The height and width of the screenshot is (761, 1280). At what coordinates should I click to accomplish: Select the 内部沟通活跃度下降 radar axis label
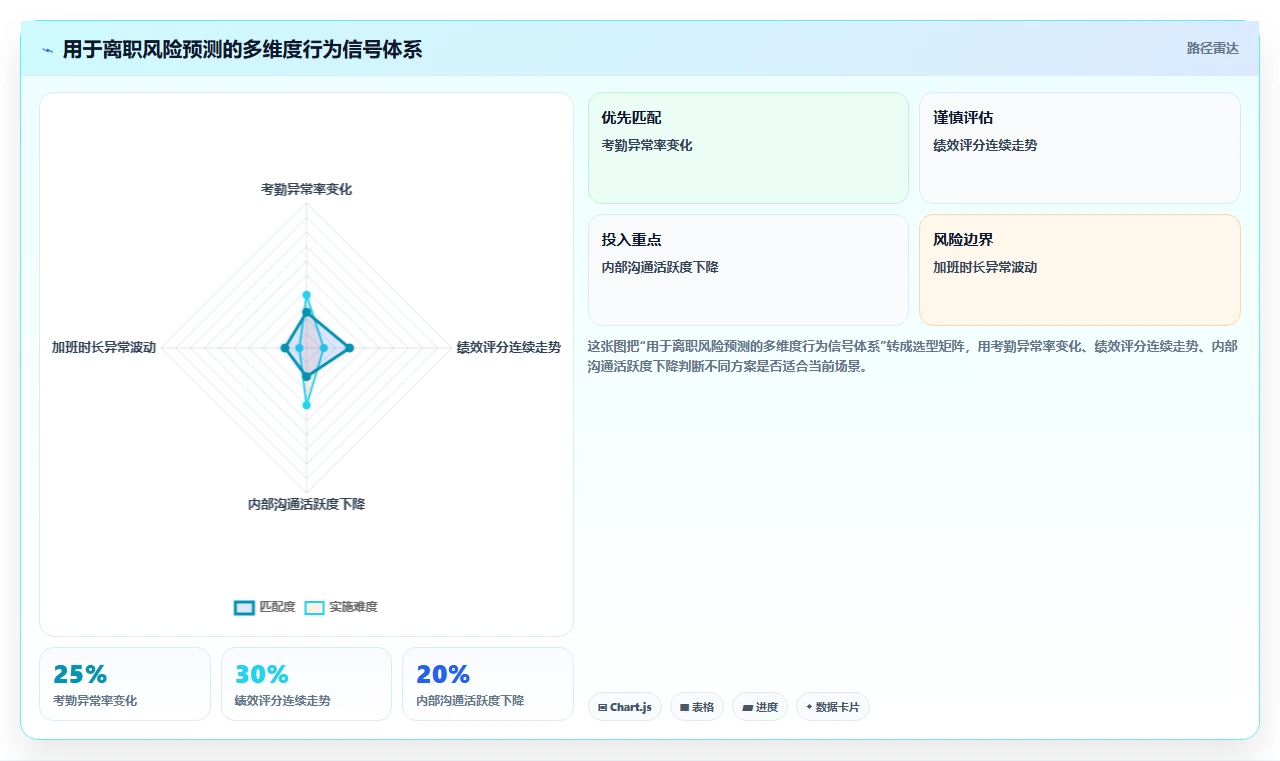point(306,504)
